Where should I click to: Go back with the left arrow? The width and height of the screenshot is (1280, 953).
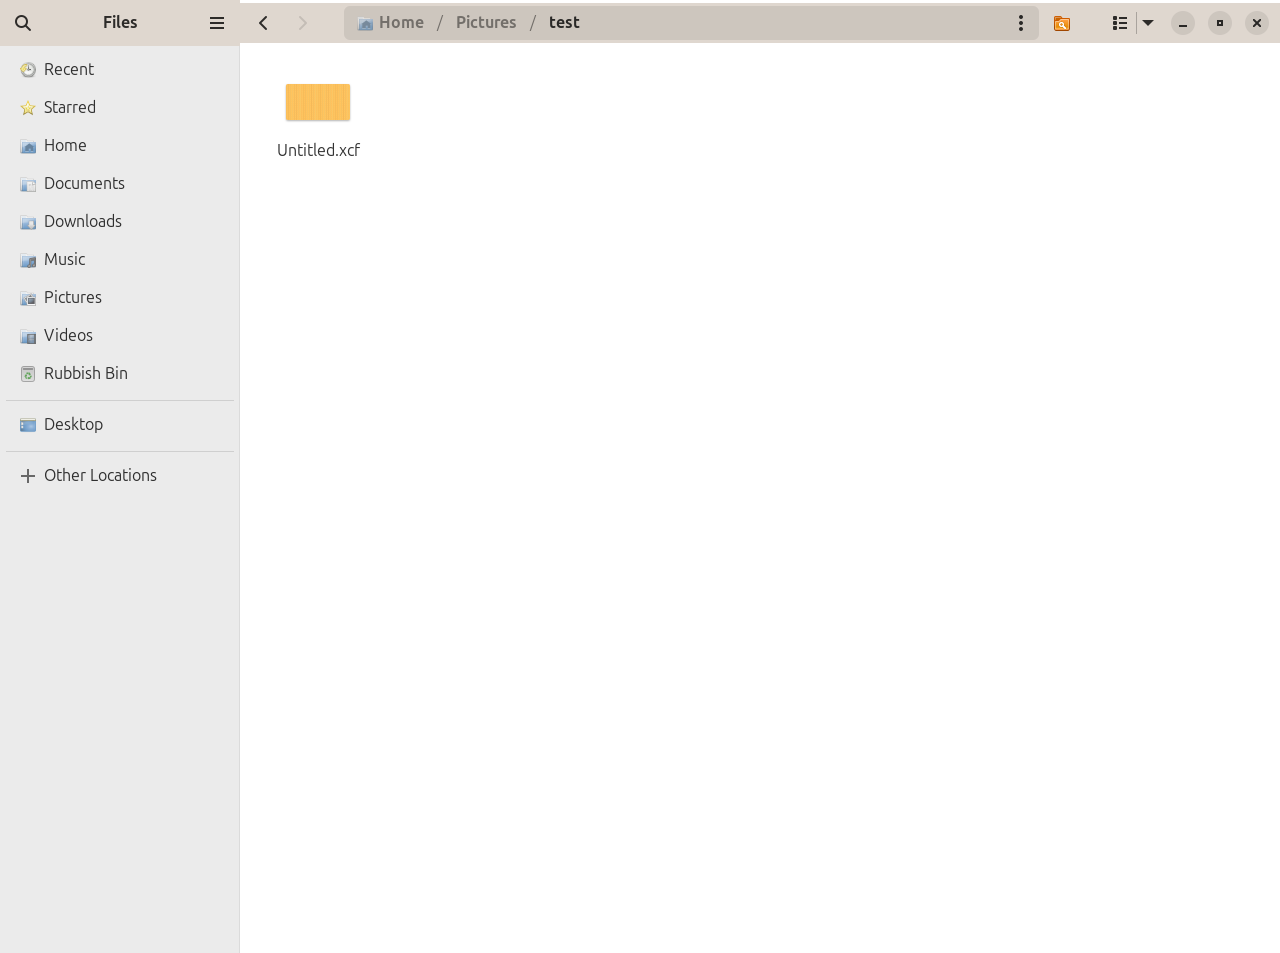click(x=264, y=23)
